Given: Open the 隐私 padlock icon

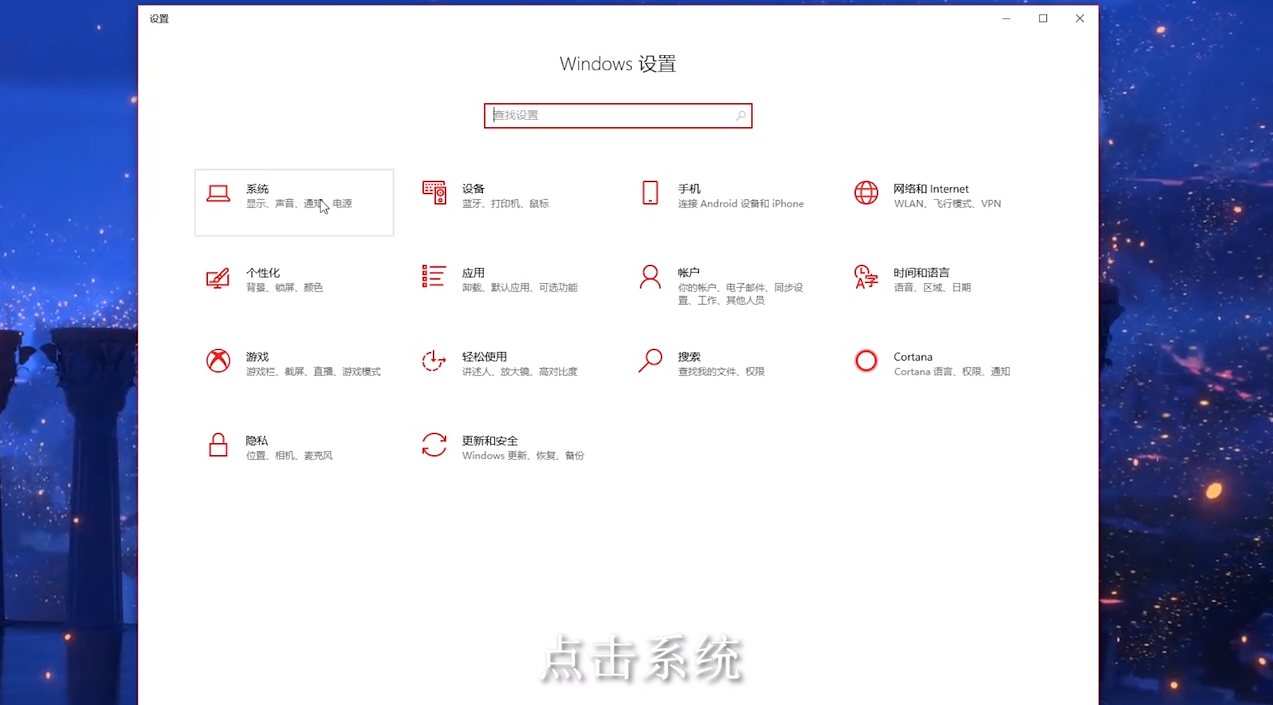Looking at the screenshot, I should click(218, 445).
